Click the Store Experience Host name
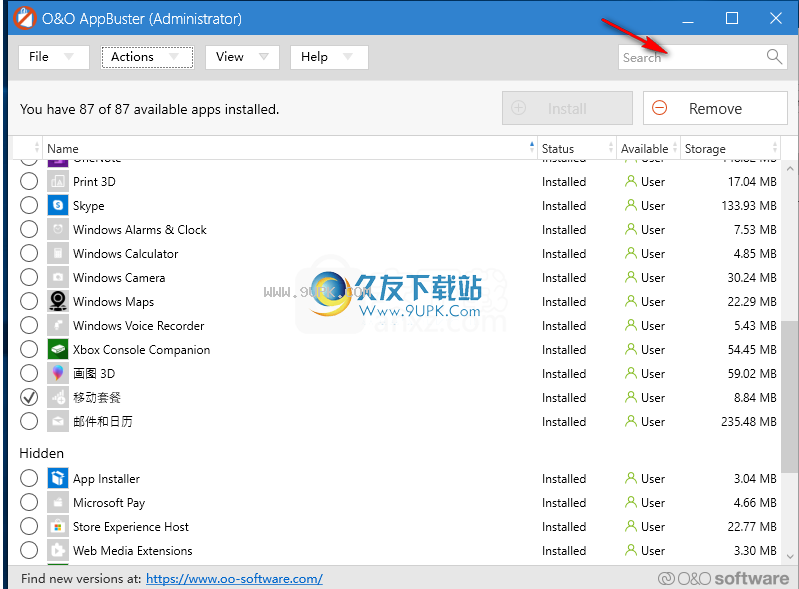This screenshot has width=799, height=589. coord(130,527)
